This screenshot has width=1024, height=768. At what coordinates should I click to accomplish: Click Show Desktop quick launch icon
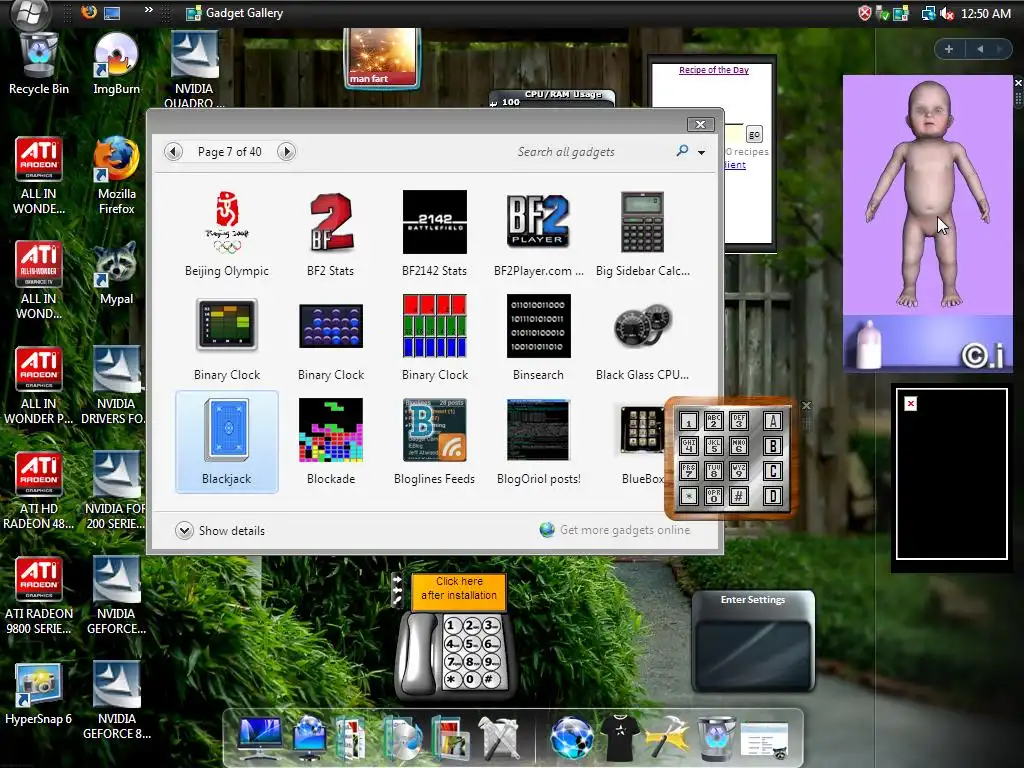click(112, 12)
